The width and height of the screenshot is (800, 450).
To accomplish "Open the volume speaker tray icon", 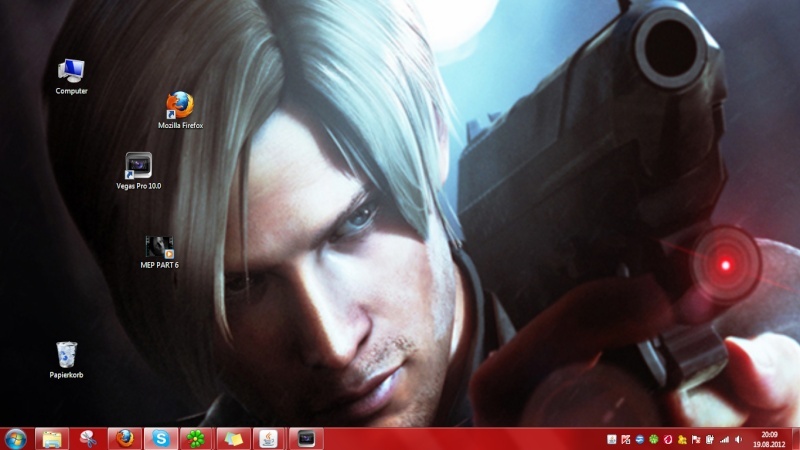I will (x=738, y=439).
